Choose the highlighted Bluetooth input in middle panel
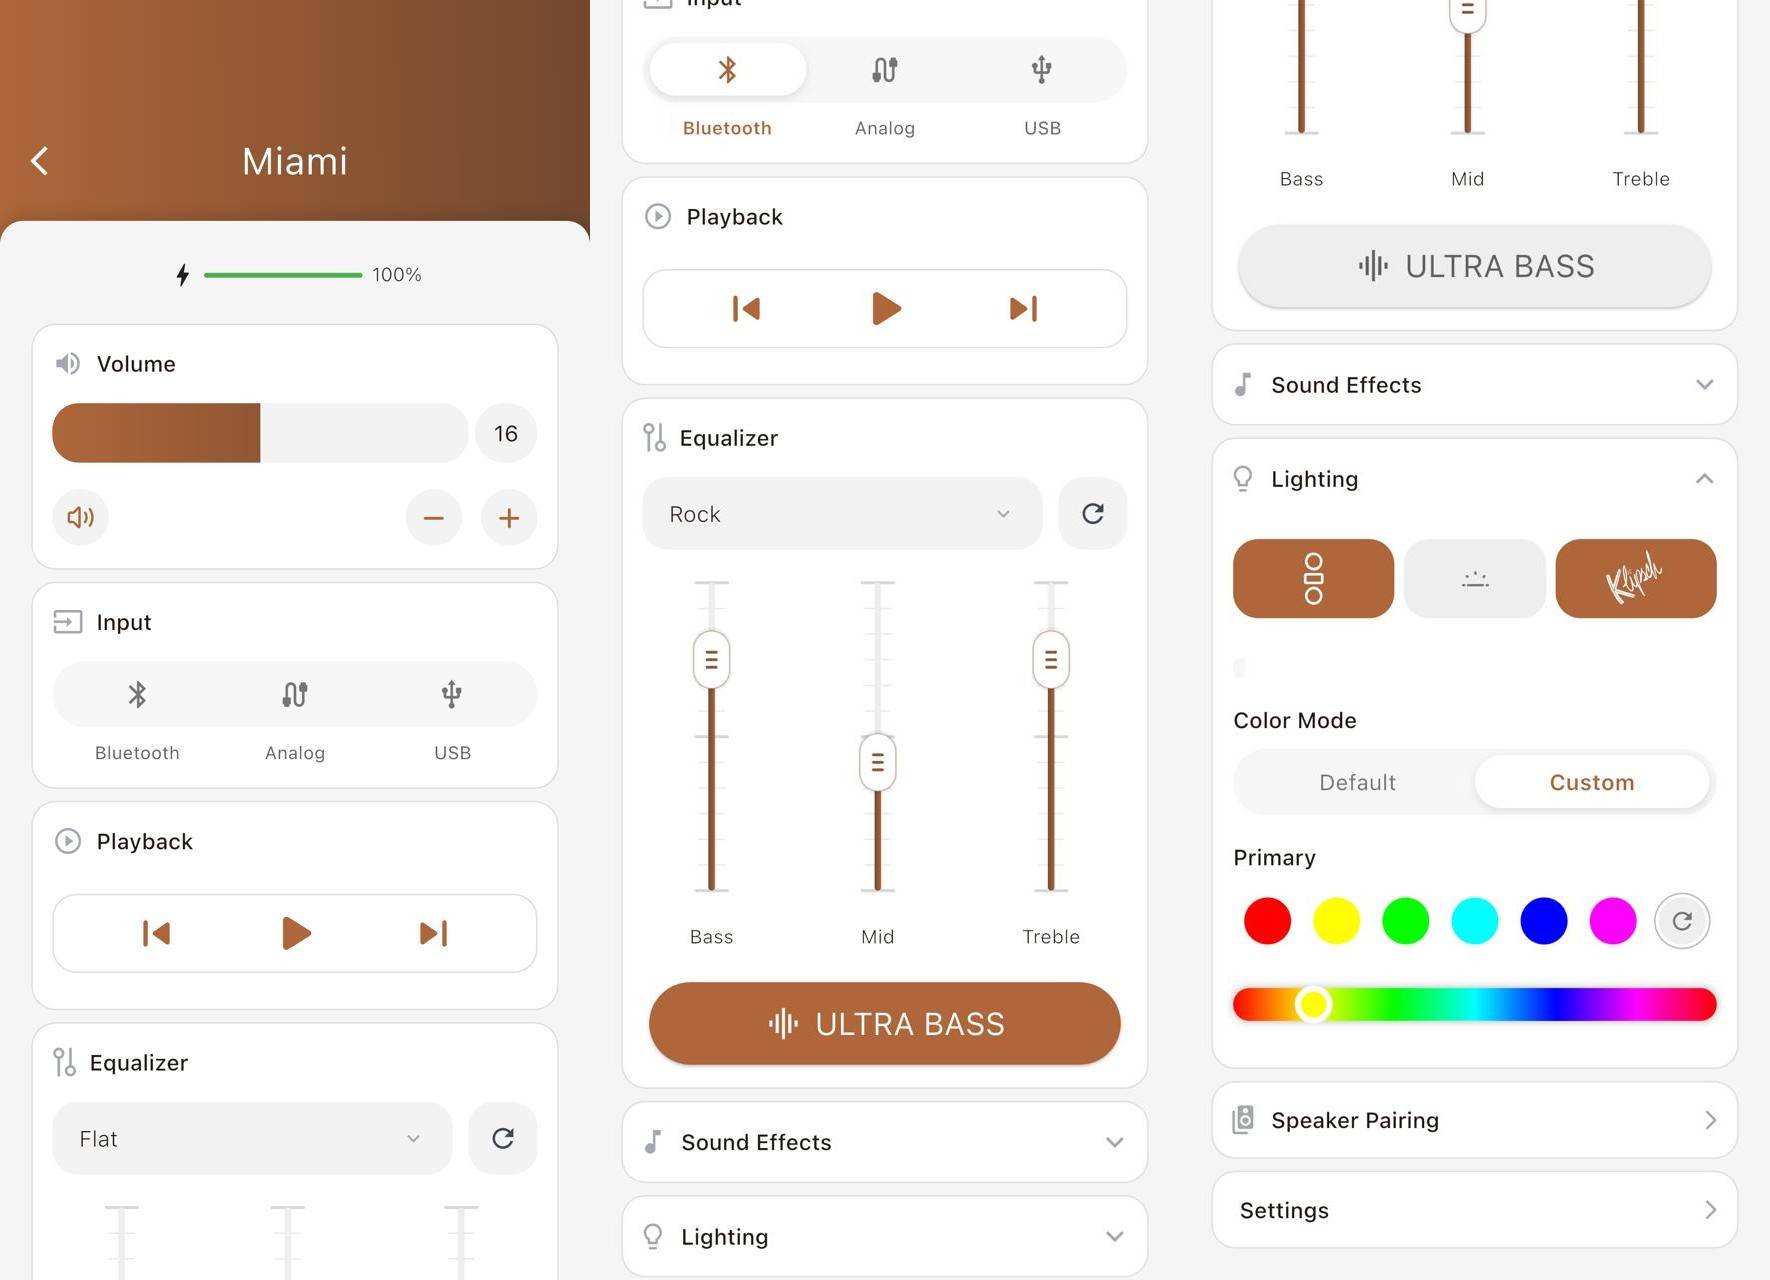The image size is (1770, 1280). 727,70
